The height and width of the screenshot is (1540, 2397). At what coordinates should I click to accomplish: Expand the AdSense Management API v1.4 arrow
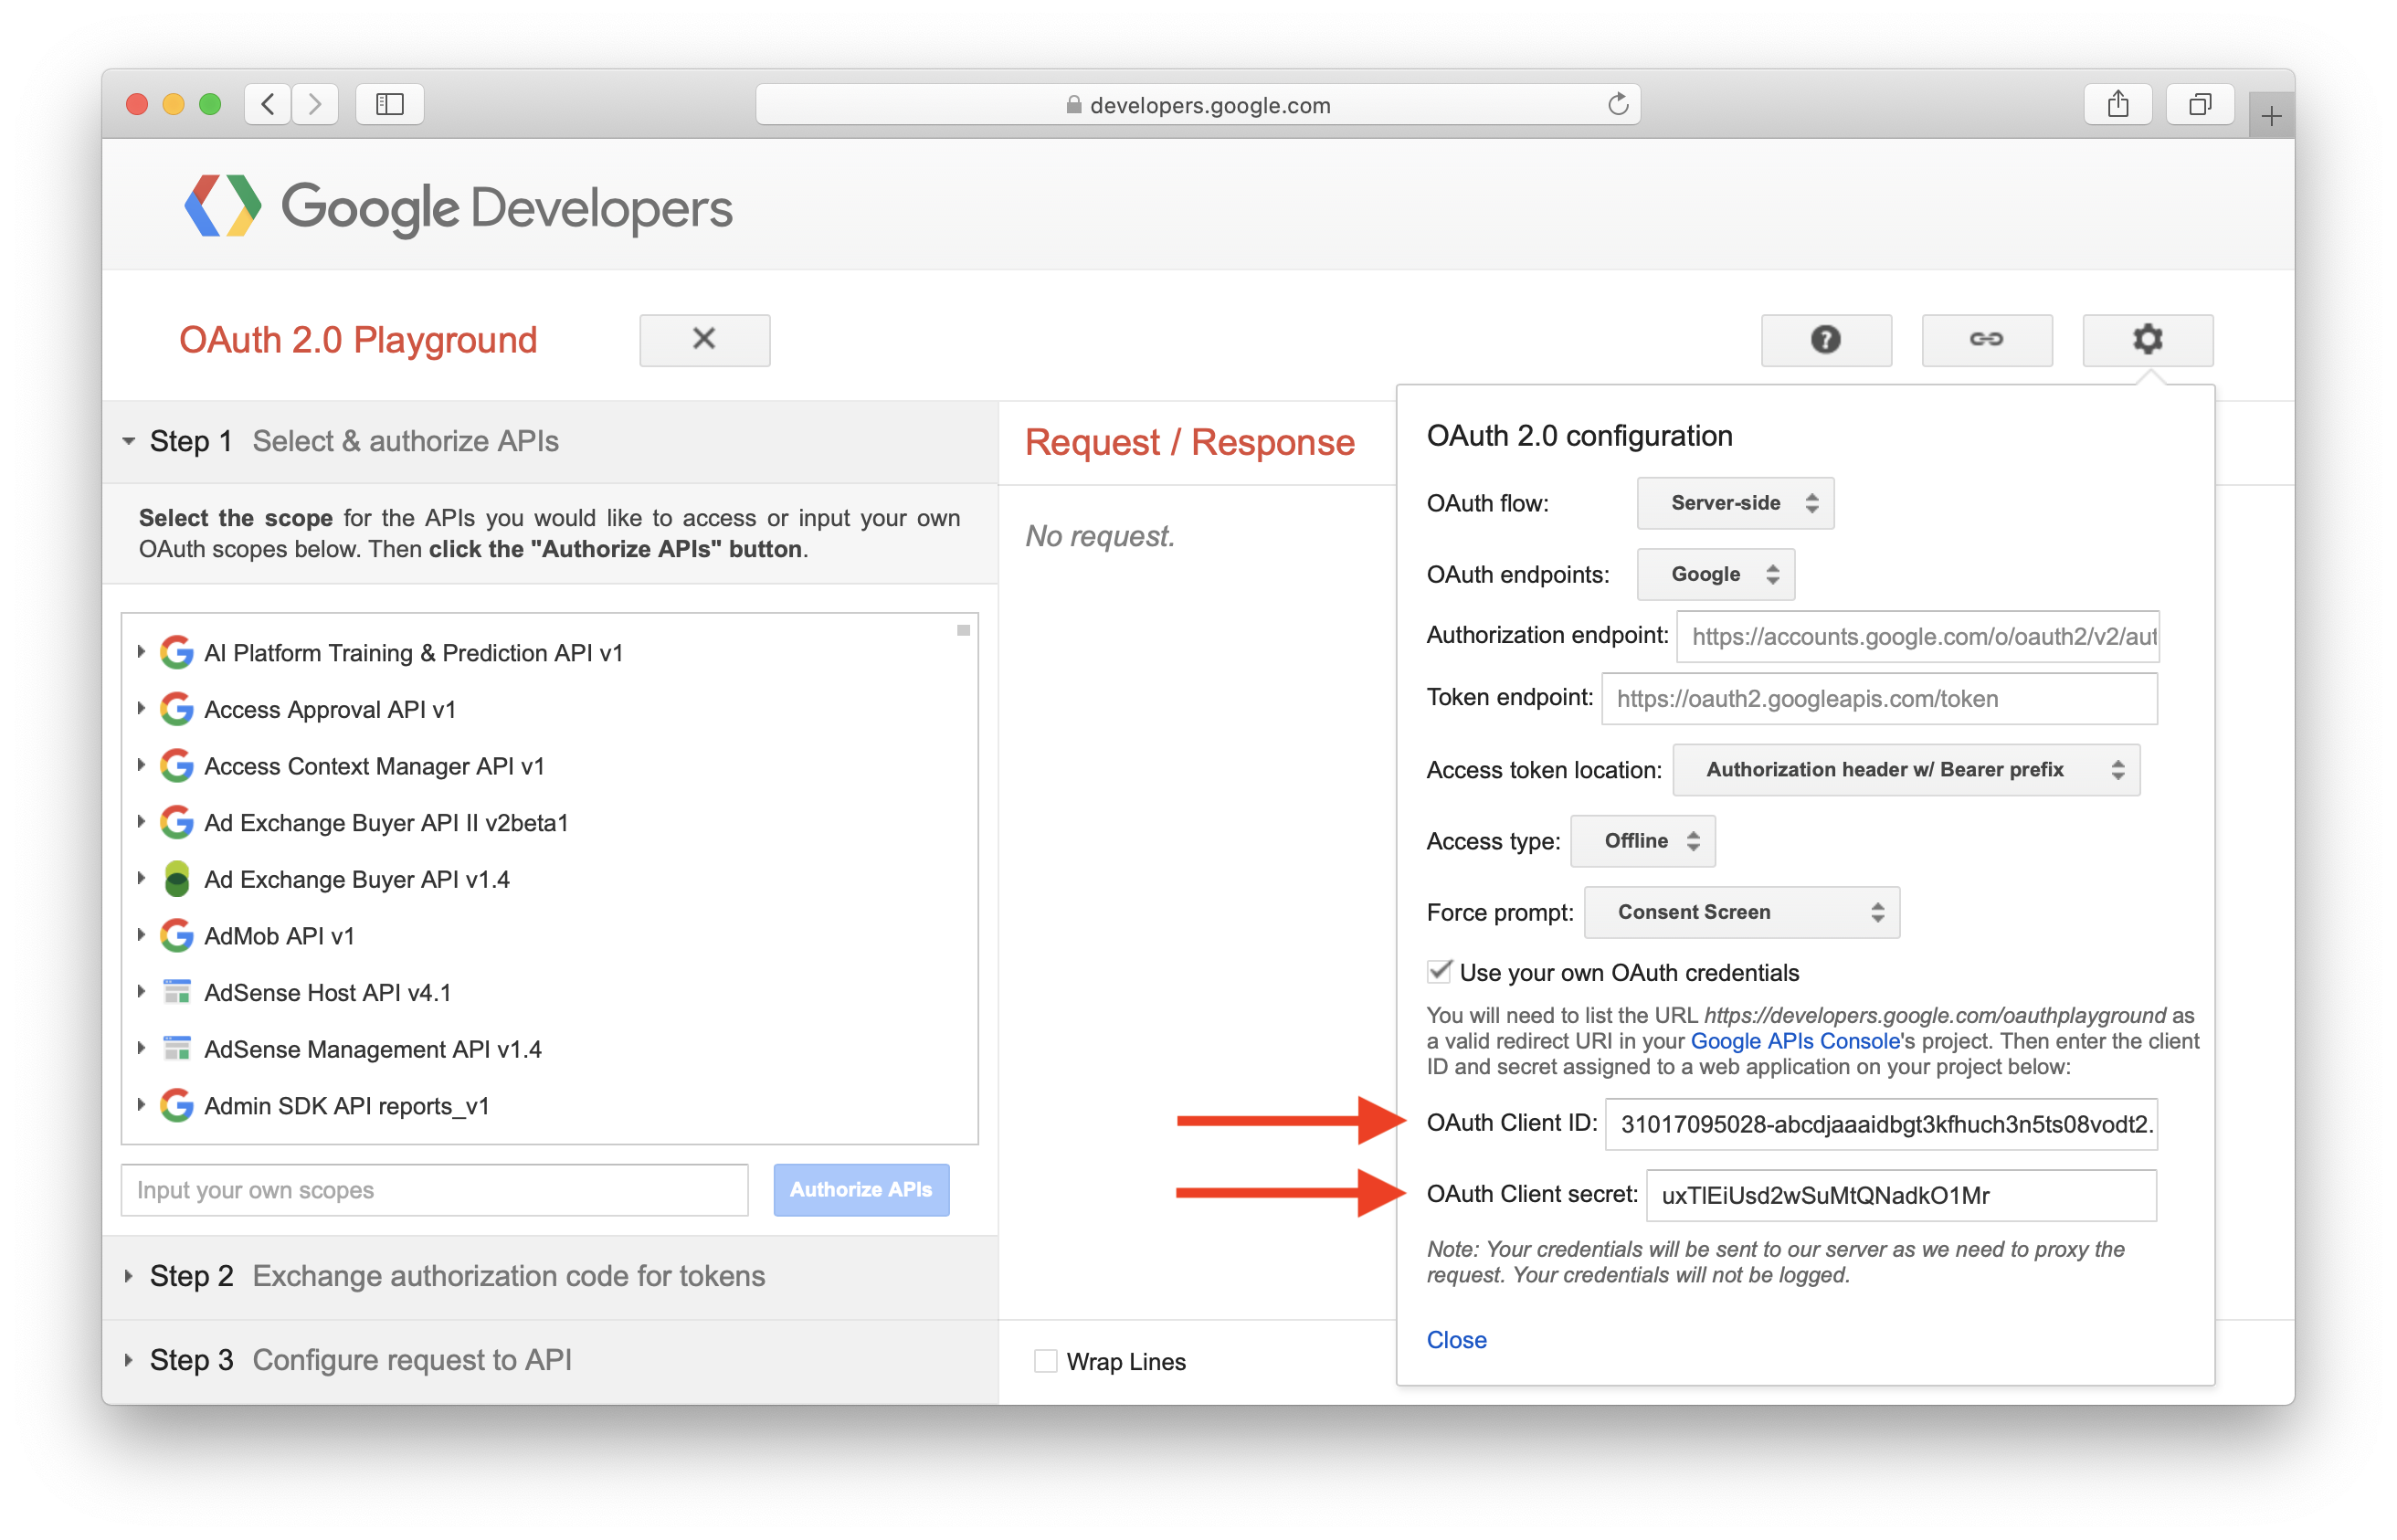pyautogui.click(x=141, y=1049)
